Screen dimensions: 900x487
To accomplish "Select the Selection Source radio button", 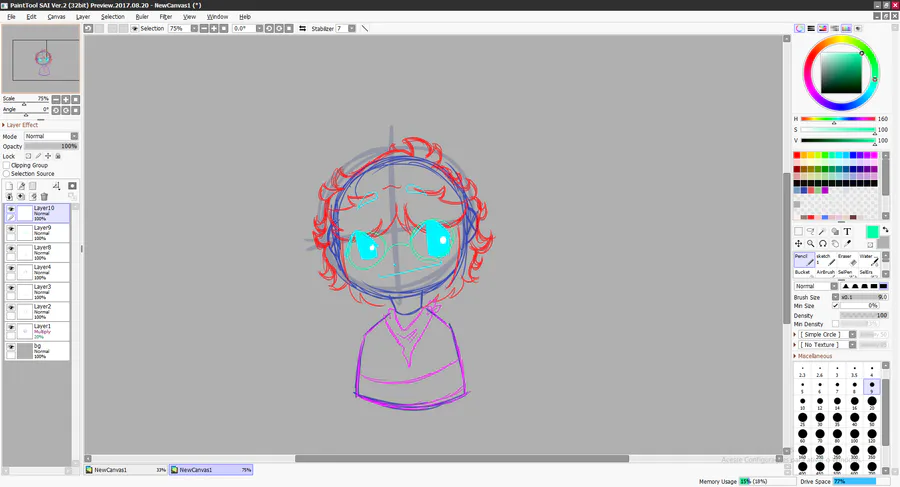I will point(7,173).
